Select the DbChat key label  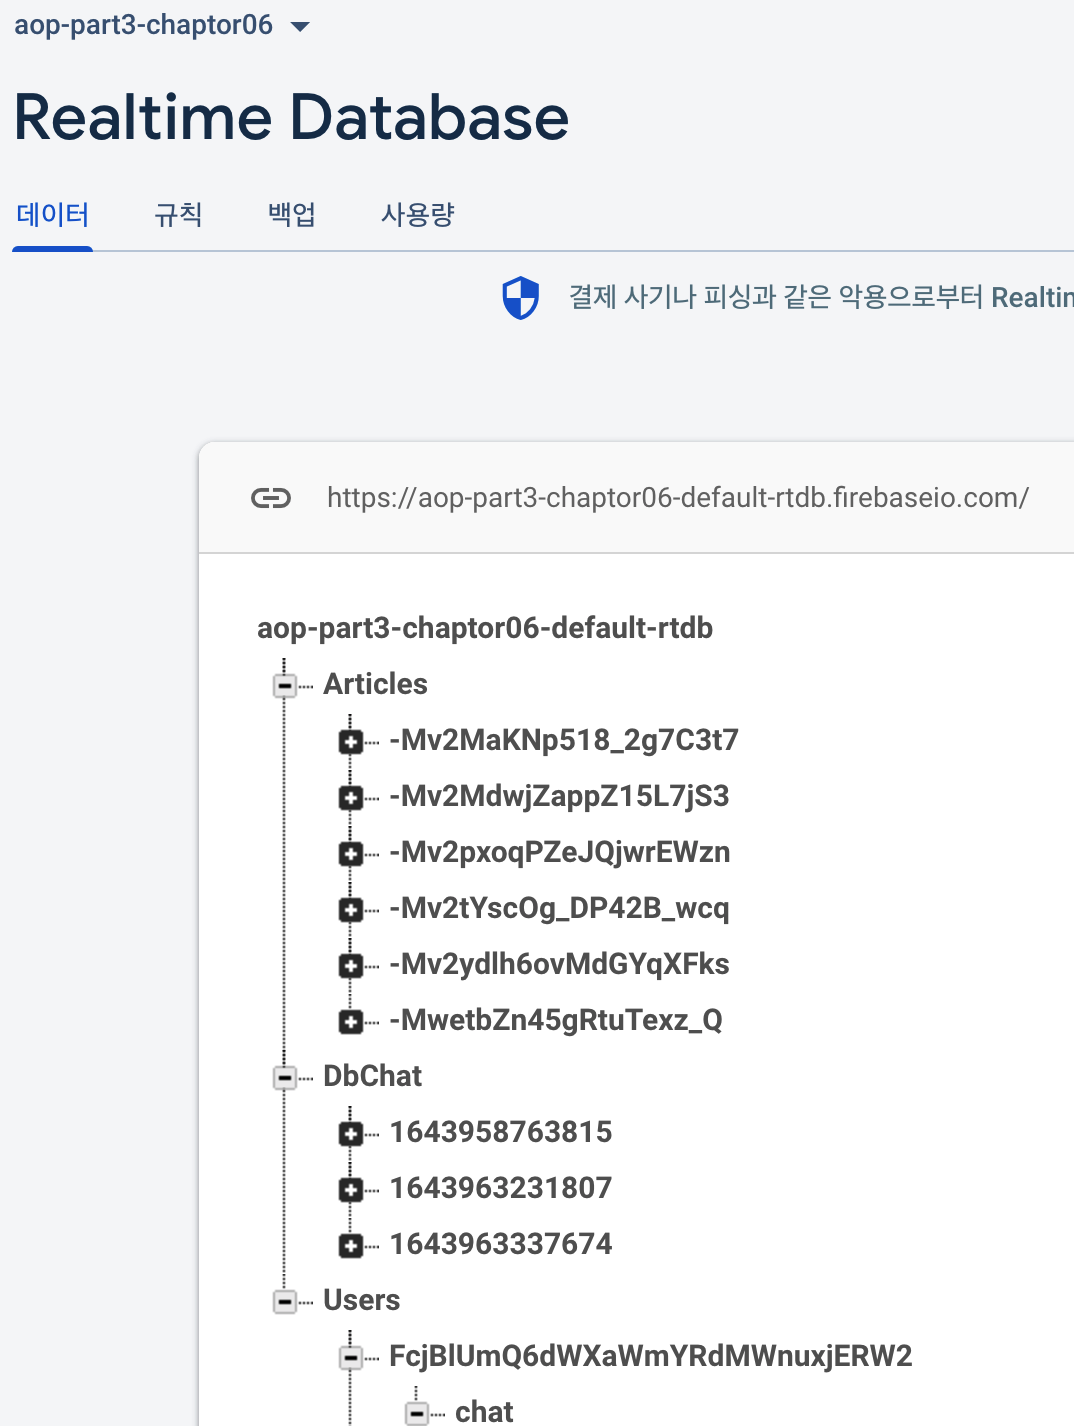point(372,1076)
